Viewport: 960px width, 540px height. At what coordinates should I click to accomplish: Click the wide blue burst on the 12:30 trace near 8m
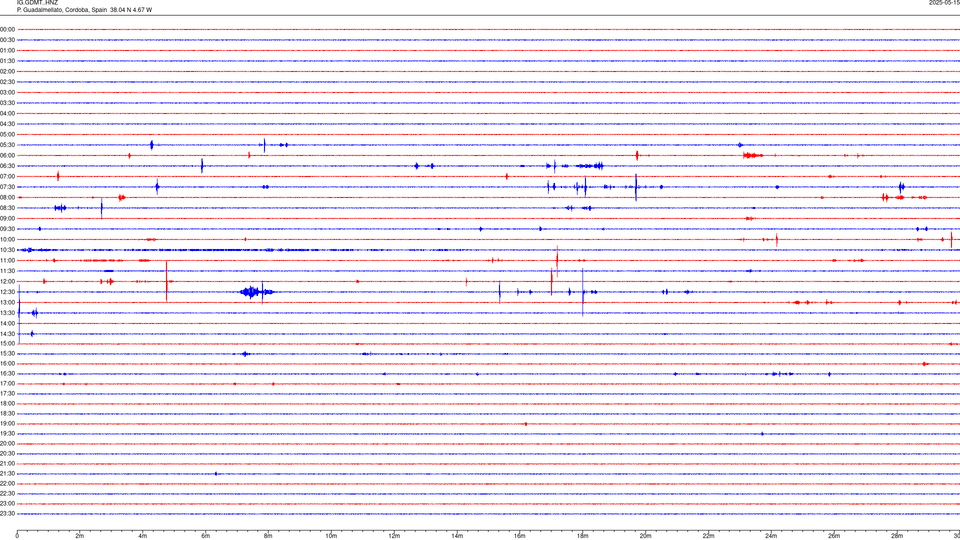pyautogui.click(x=257, y=292)
